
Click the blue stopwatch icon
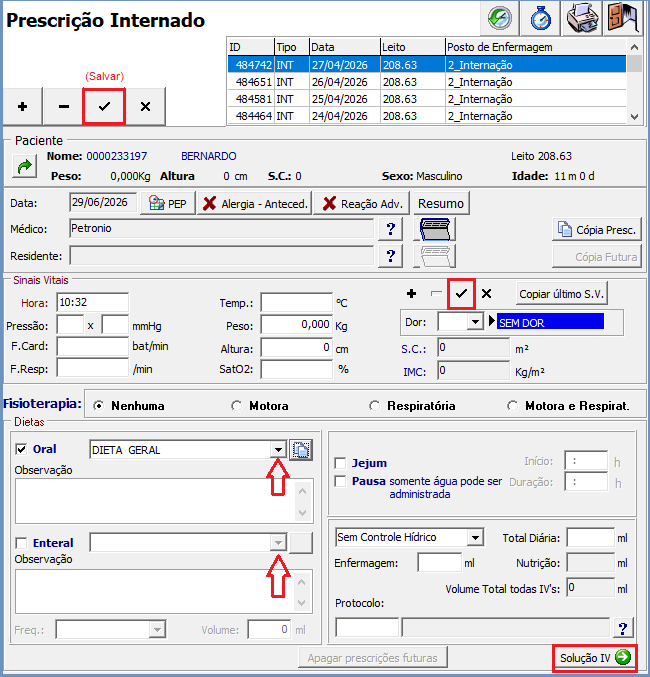(x=540, y=18)
